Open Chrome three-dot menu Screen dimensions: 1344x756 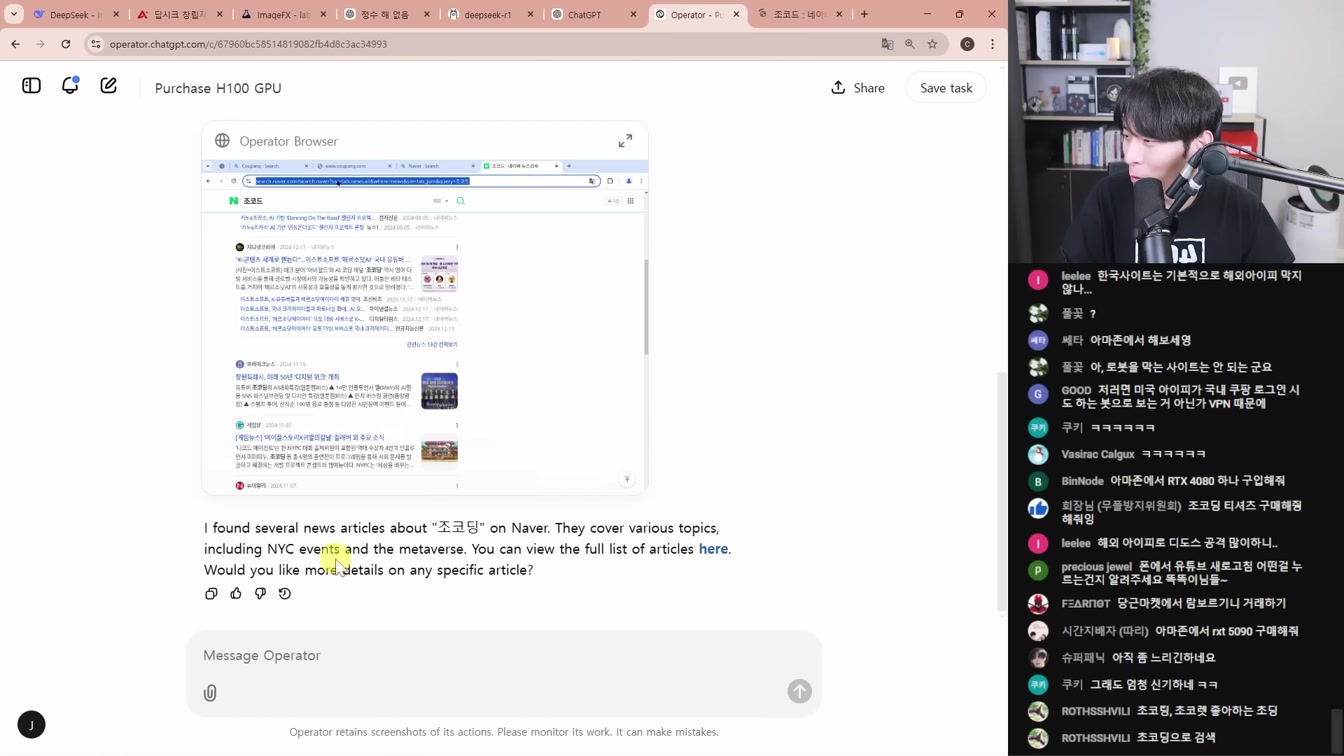pos(992,44)
